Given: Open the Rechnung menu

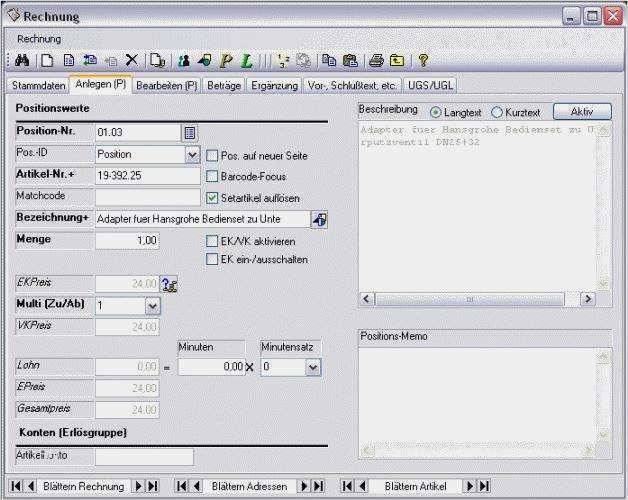Looking at the screenshot, I should click(39, 39).
